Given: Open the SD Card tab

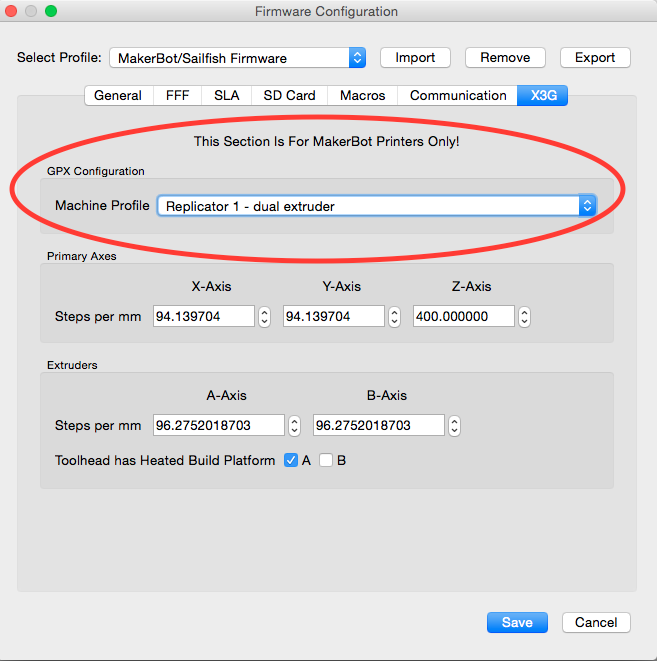Looking at the screenshot, I should [289, 95].
